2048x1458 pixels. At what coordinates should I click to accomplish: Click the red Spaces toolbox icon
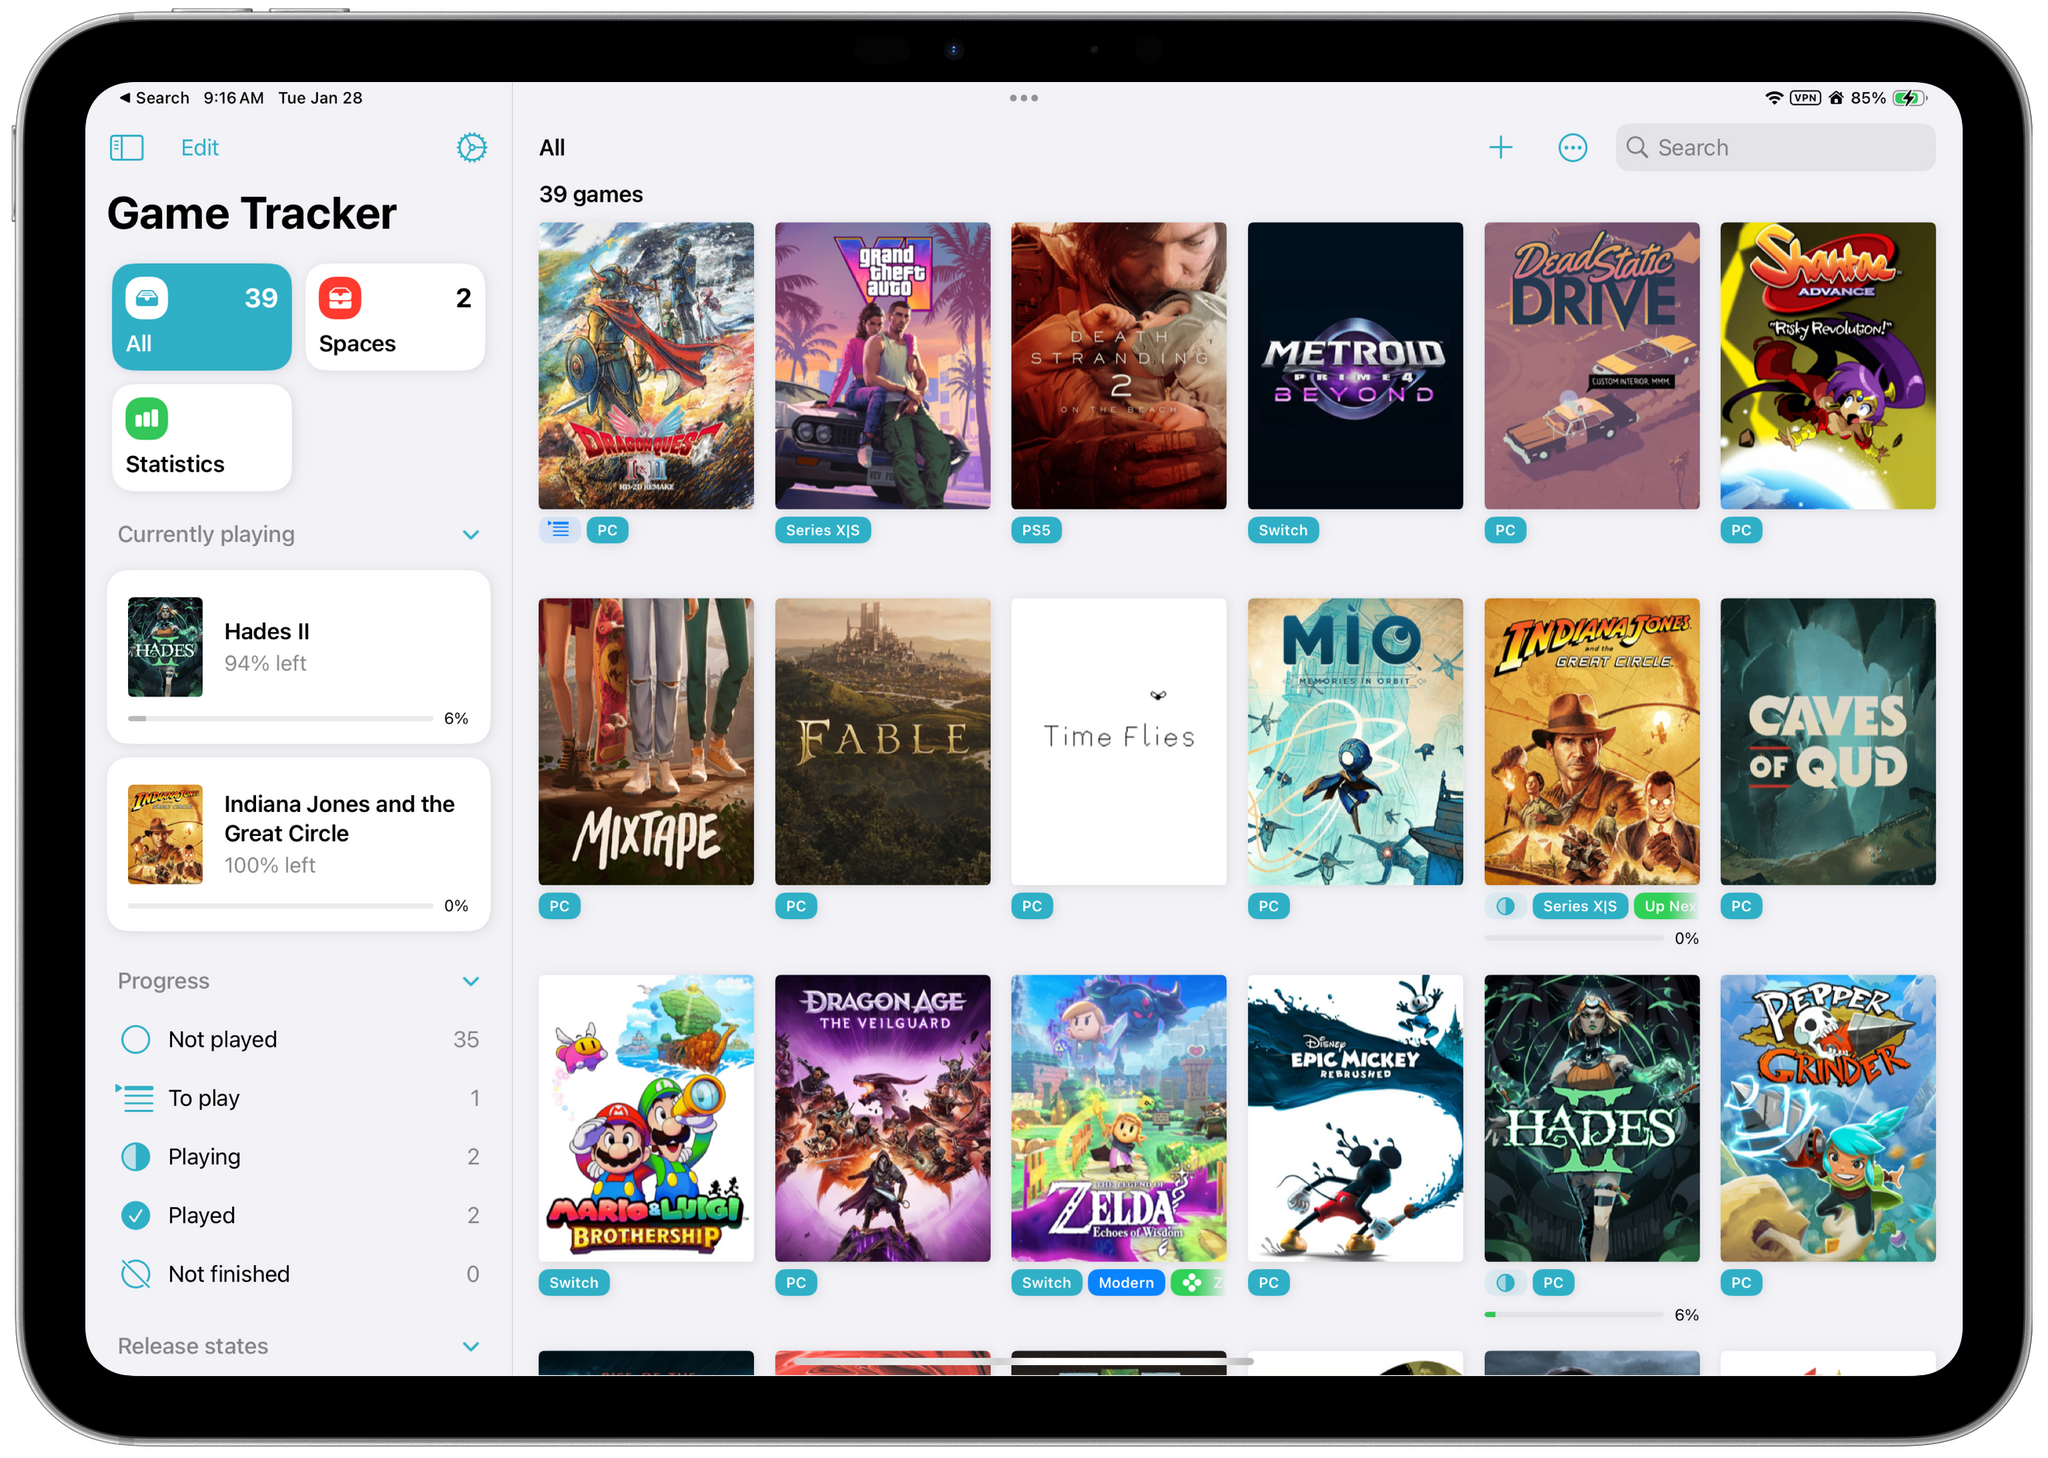(x=340, y=298)
